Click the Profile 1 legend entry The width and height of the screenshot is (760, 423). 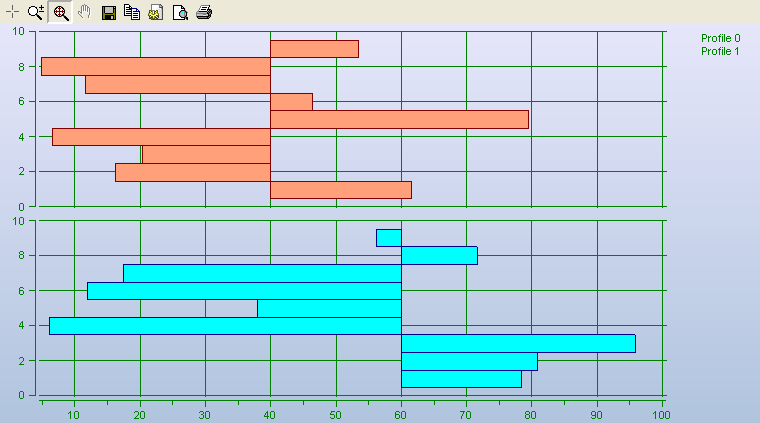pos(720,51)
